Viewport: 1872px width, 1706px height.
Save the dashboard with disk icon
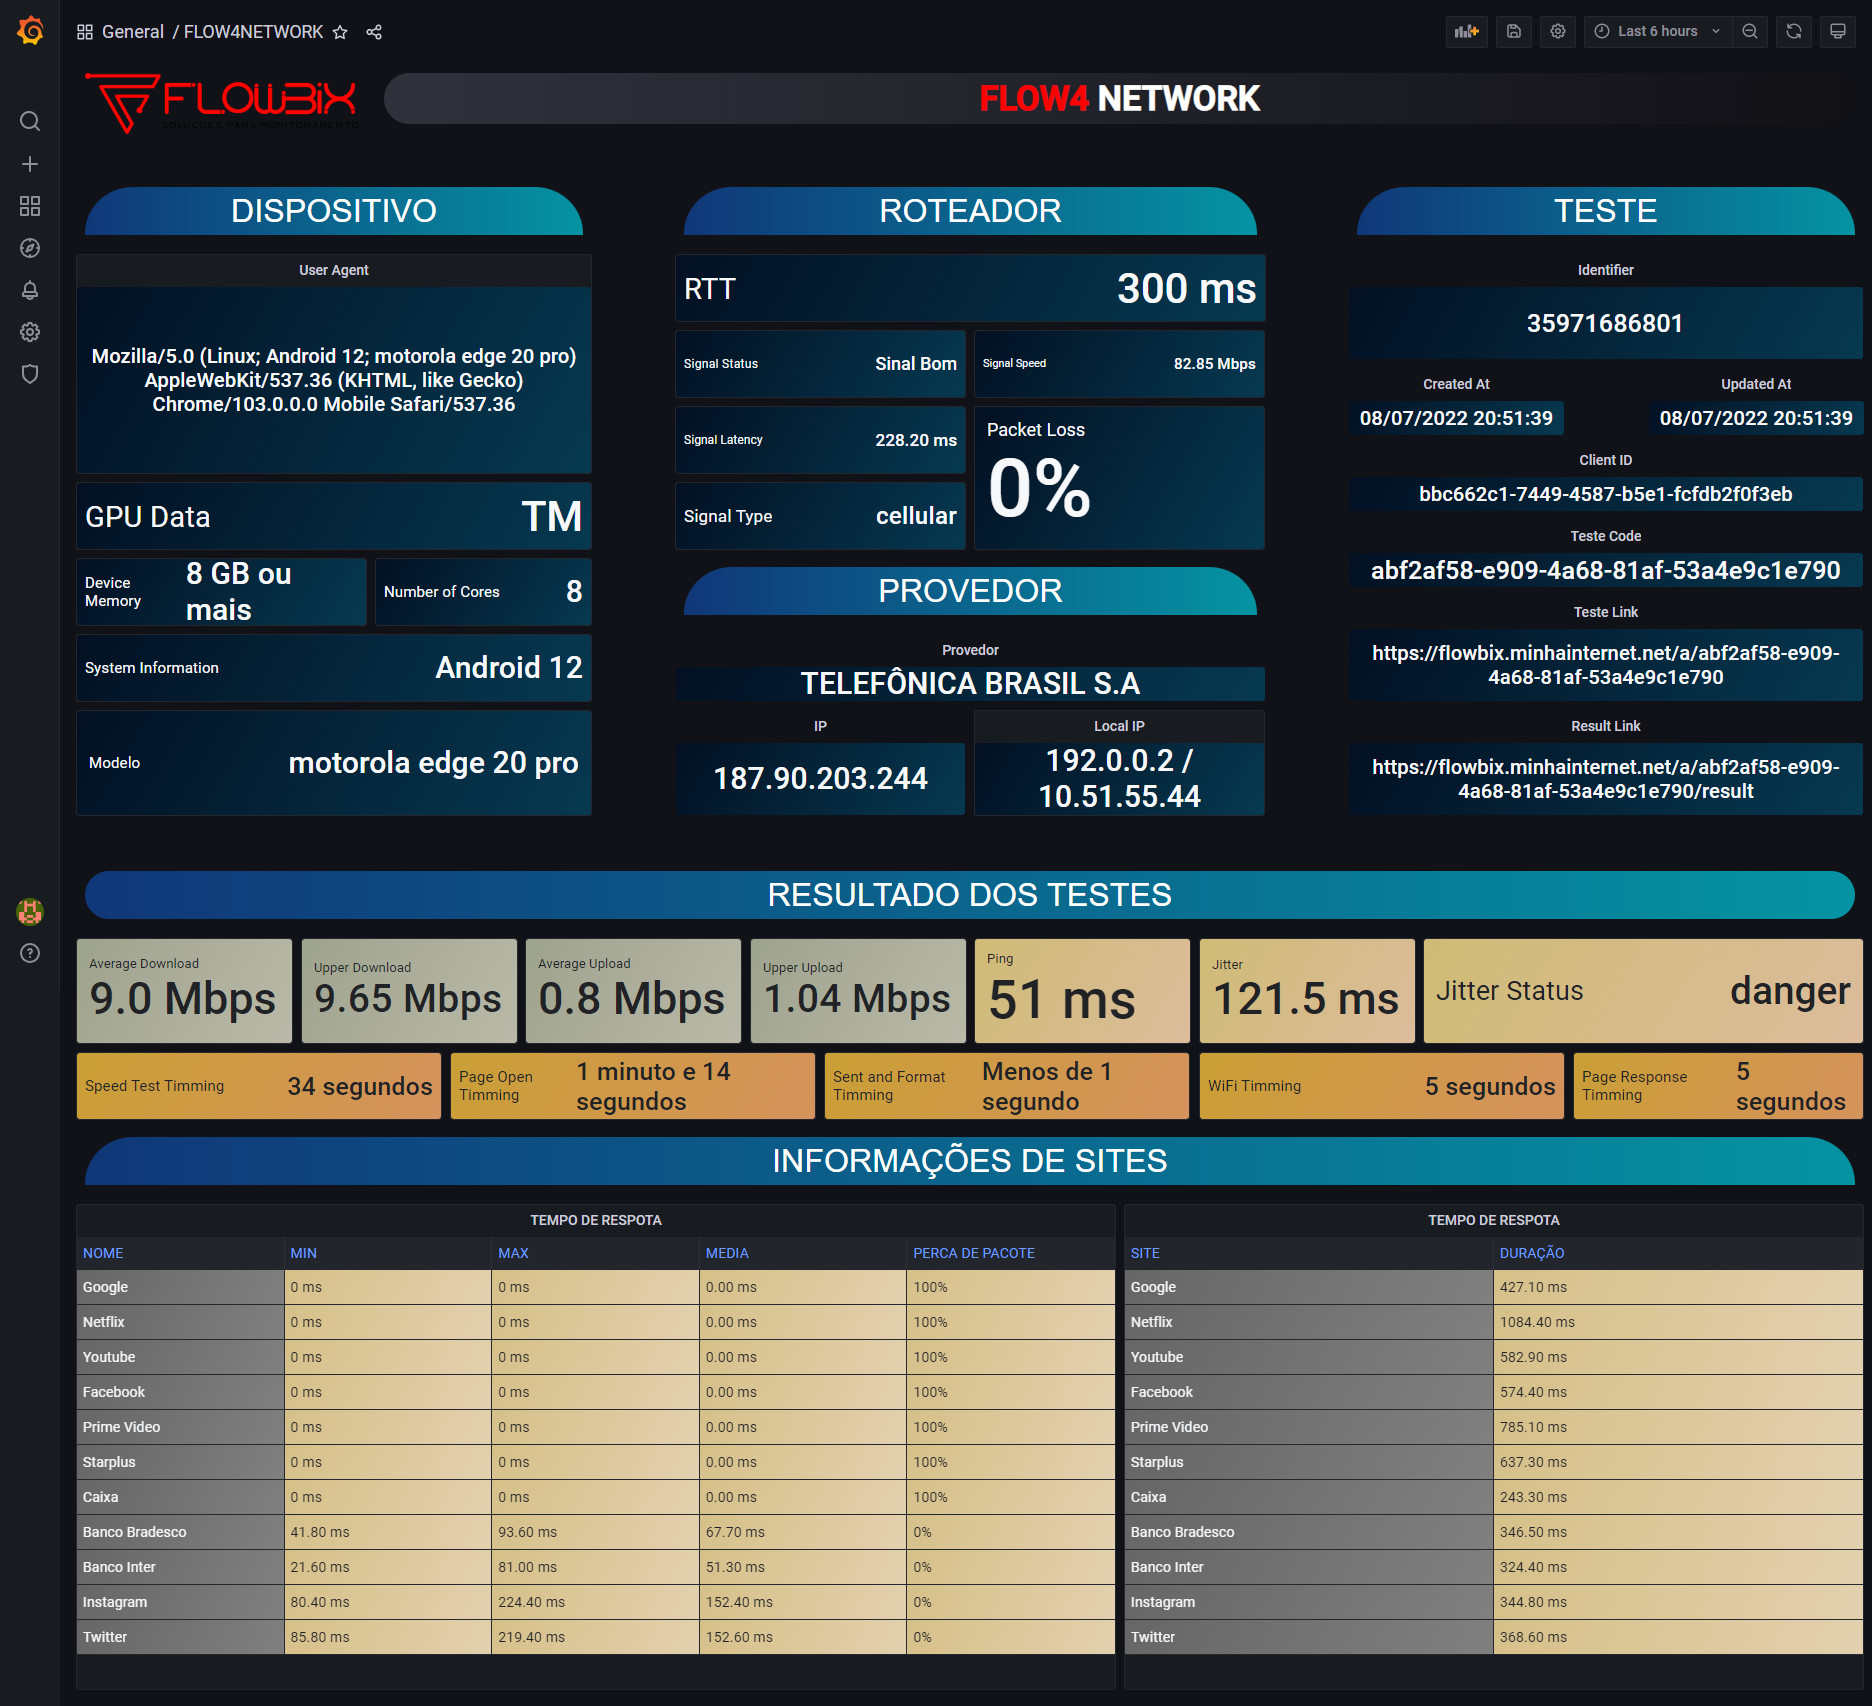(1514, 31)
